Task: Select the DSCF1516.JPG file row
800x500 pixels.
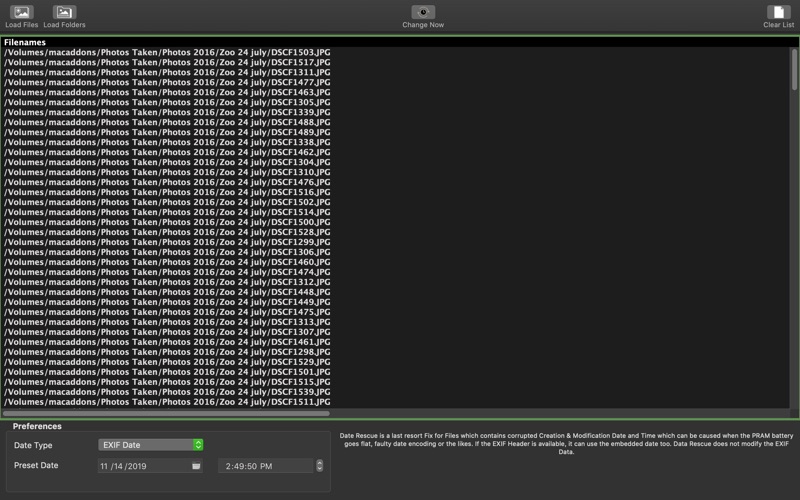Action: [396, 192]
